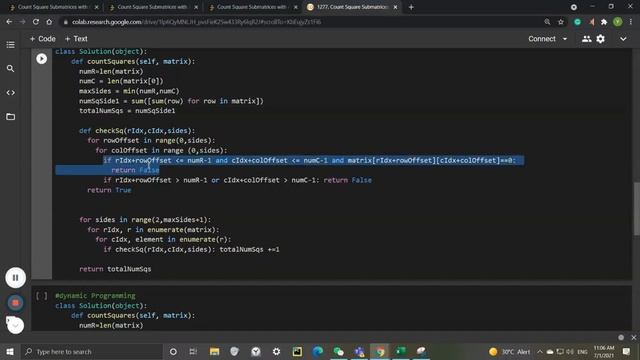Open the Chrome profile avatar

(x=618, y=22)
